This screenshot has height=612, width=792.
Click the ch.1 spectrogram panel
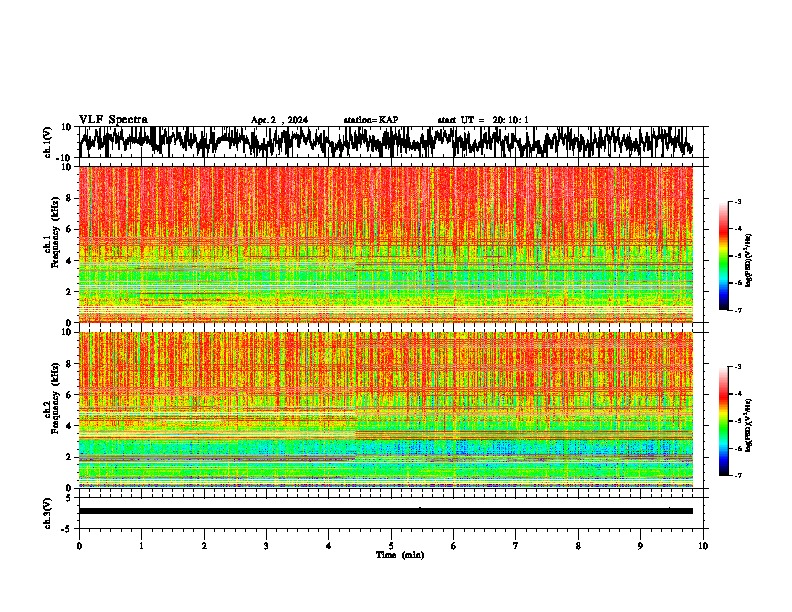tap(386, 244)
